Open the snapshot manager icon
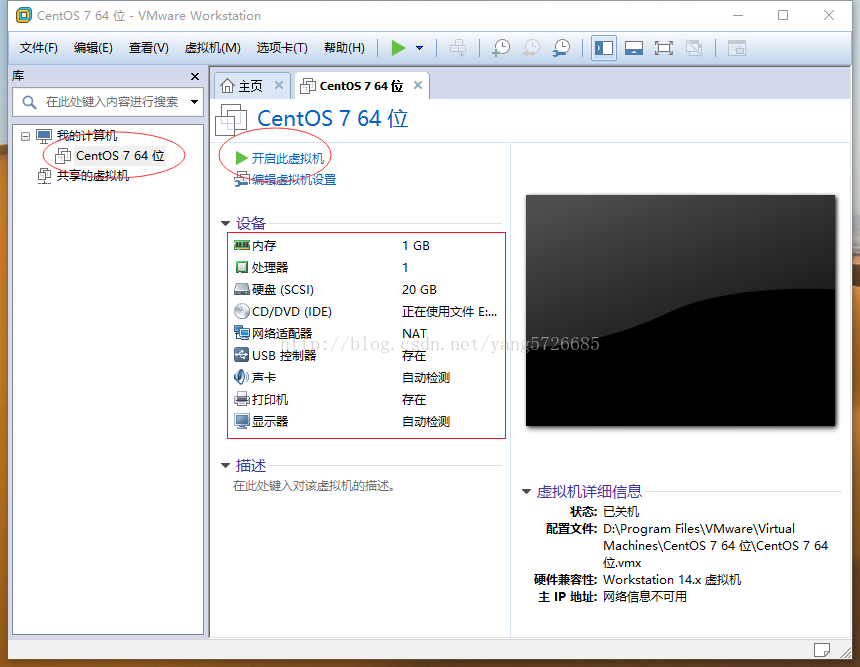The width and height of the screenshot is (860, 667). click(561, 48)
